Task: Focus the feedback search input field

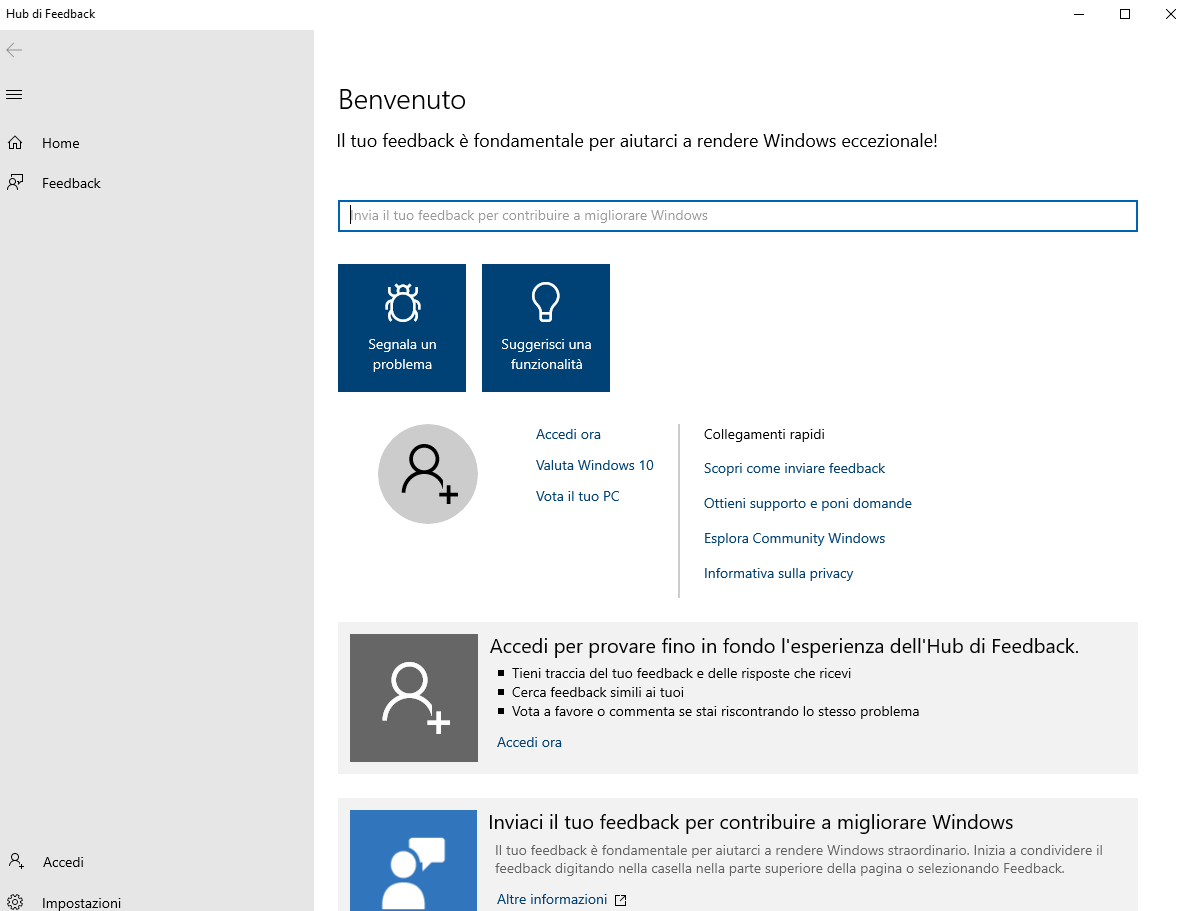Action: pyautogui.click(x=737, y=216)
